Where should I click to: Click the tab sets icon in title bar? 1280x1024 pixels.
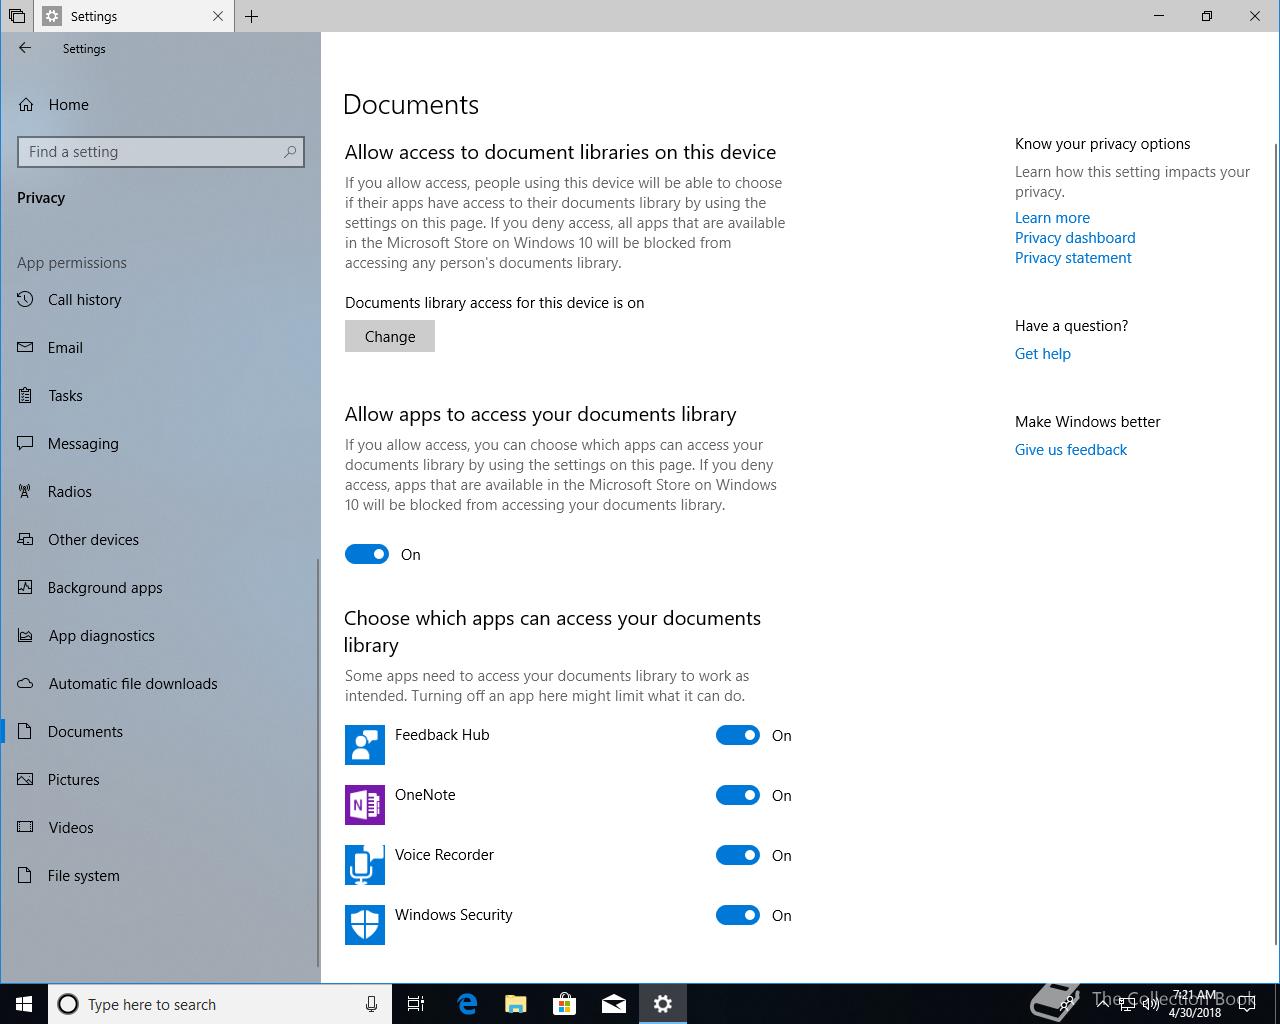point(17,16)
